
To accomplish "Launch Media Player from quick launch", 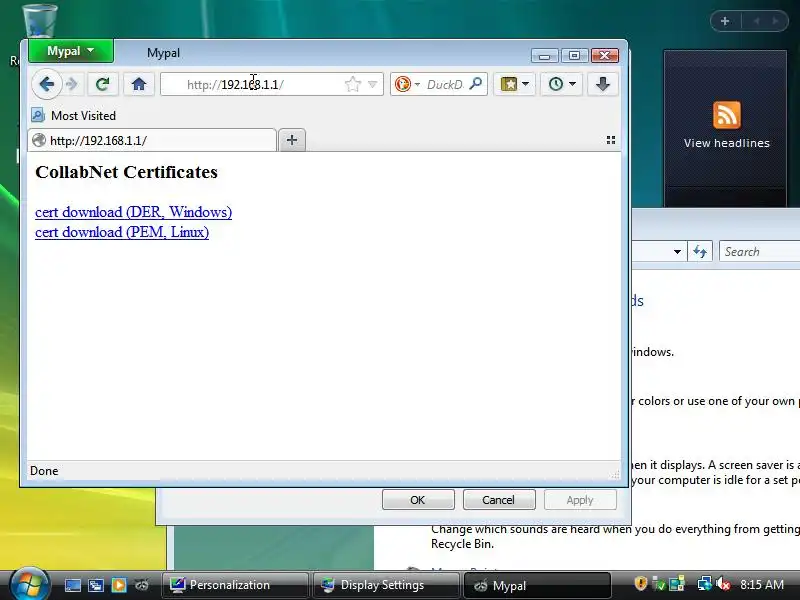I will 119,585.
